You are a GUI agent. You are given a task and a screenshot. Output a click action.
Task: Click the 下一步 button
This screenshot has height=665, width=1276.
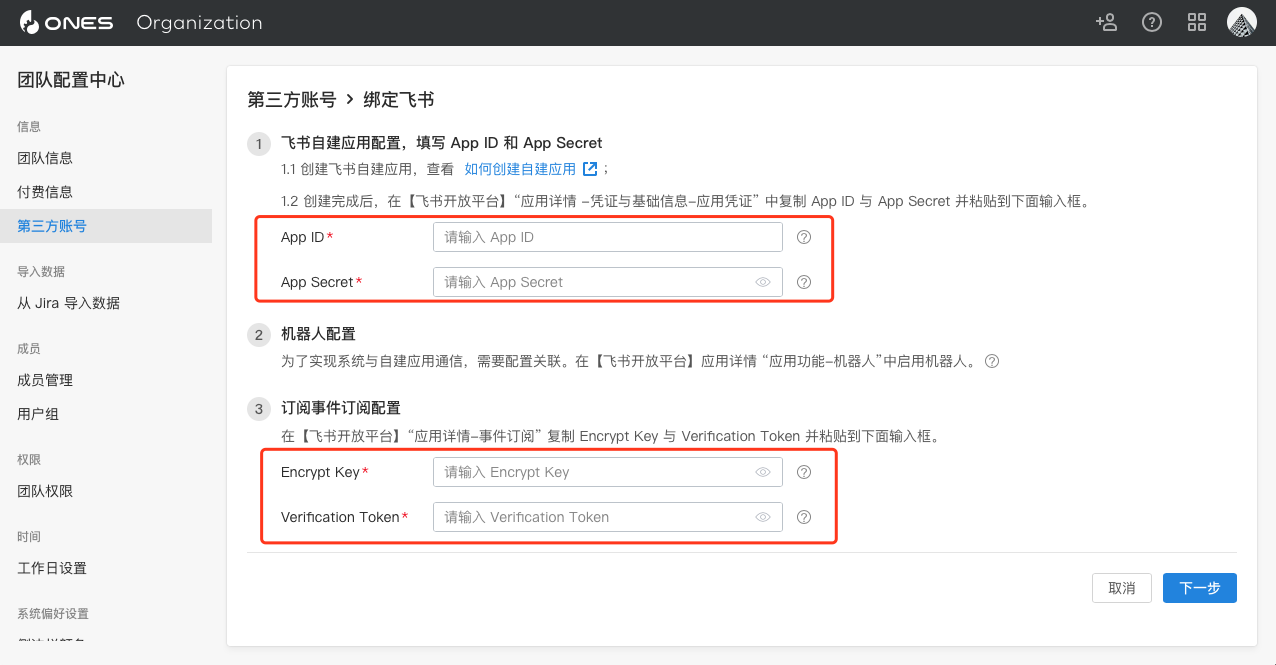pos(1200,588)
